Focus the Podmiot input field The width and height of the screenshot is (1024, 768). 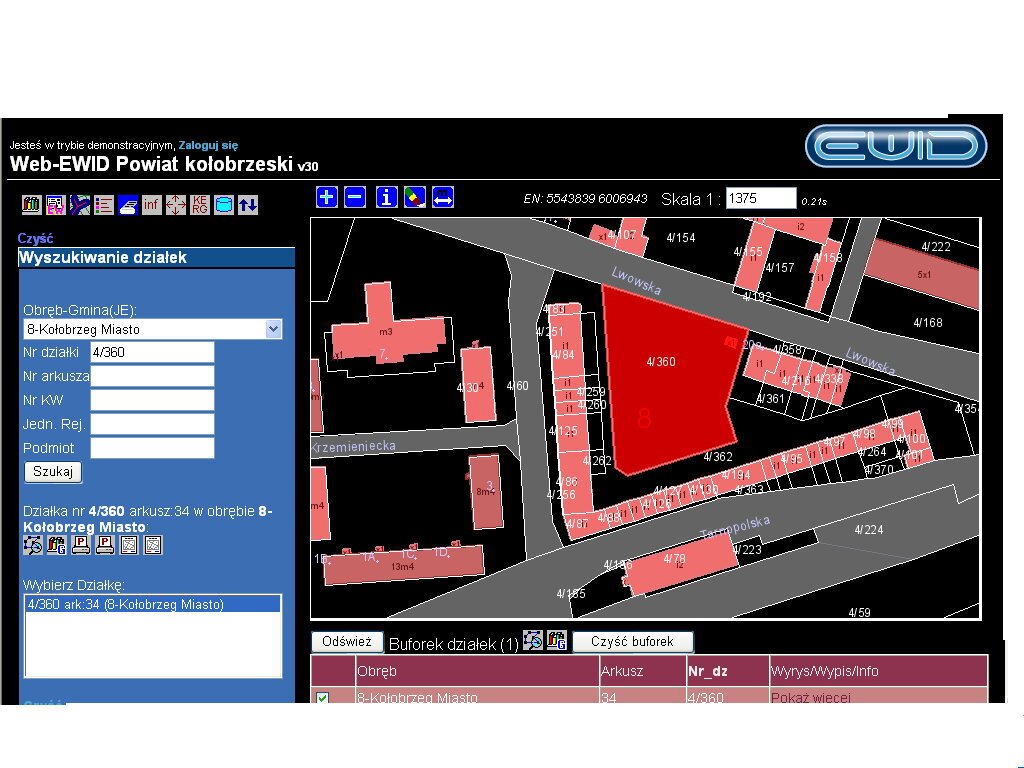click(152, 448)
